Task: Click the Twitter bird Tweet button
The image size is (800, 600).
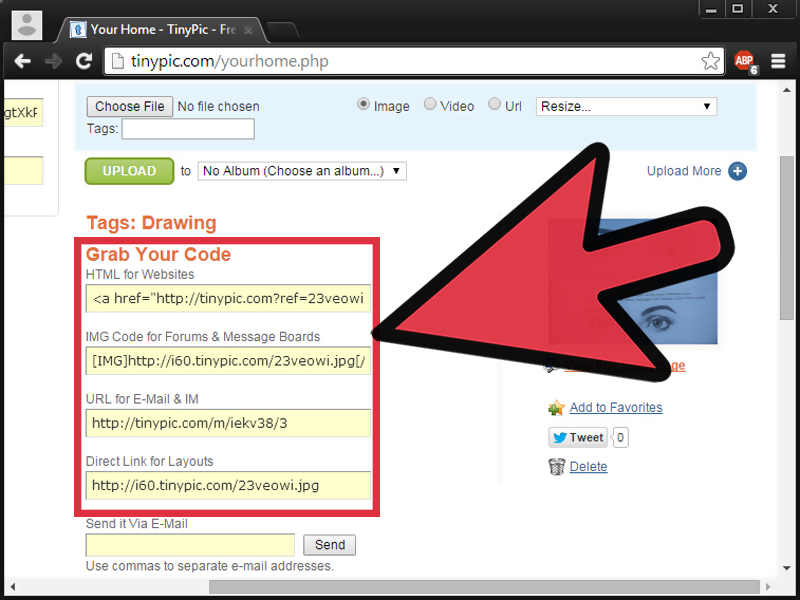Action: [578, 438]
